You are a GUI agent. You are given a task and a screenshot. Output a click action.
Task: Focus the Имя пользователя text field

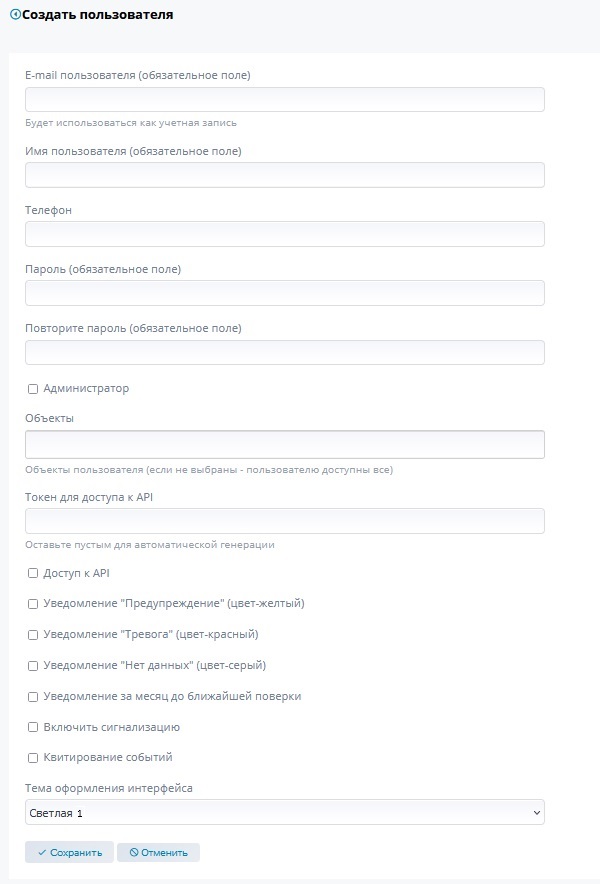tap(284, 175)
